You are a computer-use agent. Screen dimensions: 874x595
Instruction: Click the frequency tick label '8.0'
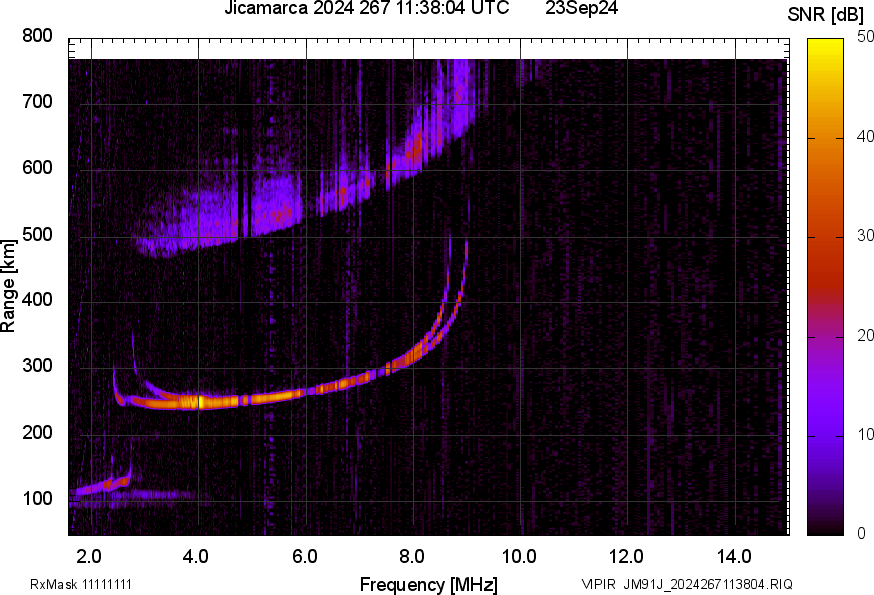pyautogui.click(x=412, y=556)
